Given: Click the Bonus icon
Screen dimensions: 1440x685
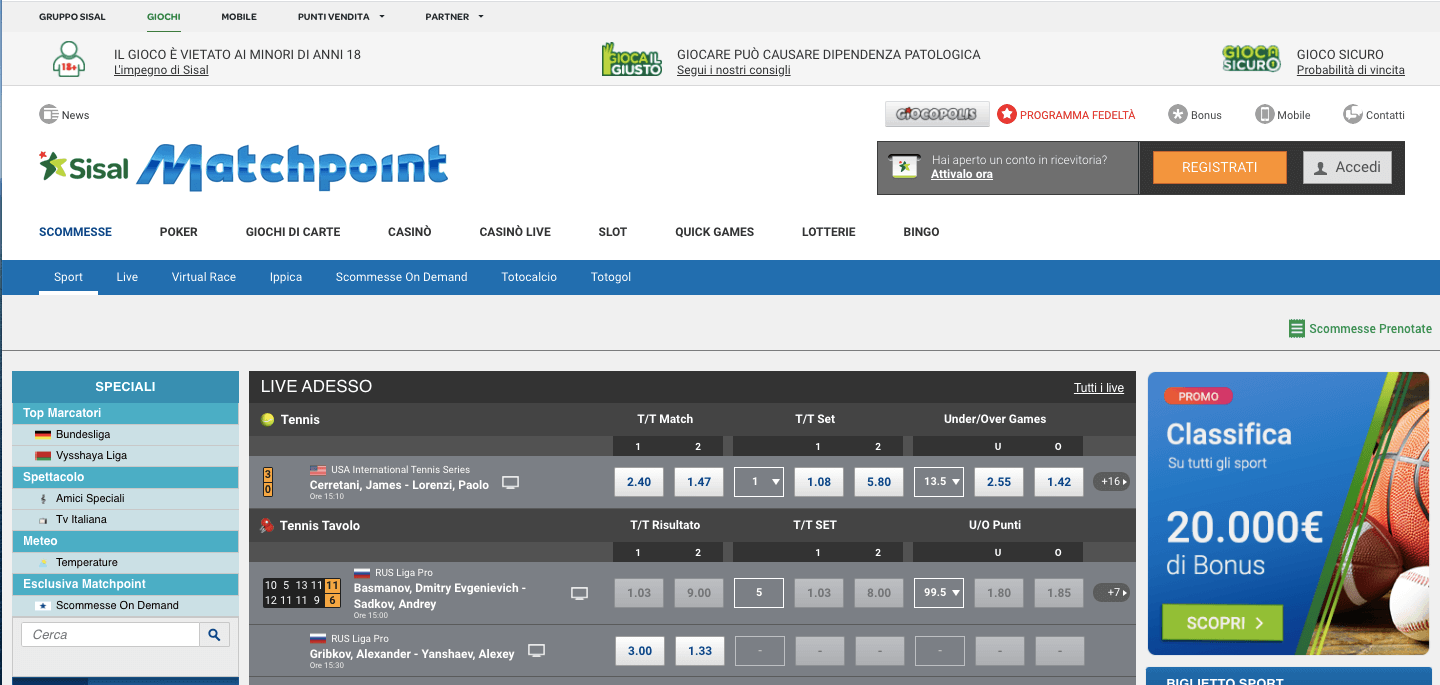Looking at the screenshot, I should point(1178,114).
